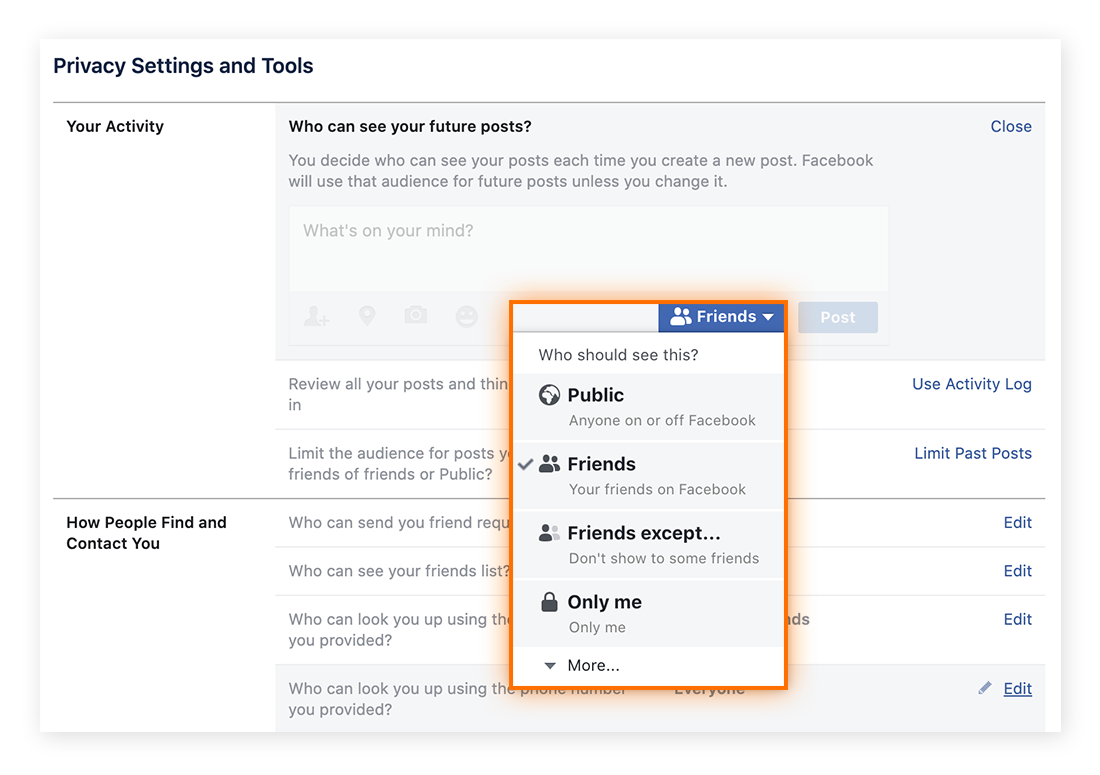Choose Only me audience option
This screenshot has width=1100, height=775.
[648, 614]
